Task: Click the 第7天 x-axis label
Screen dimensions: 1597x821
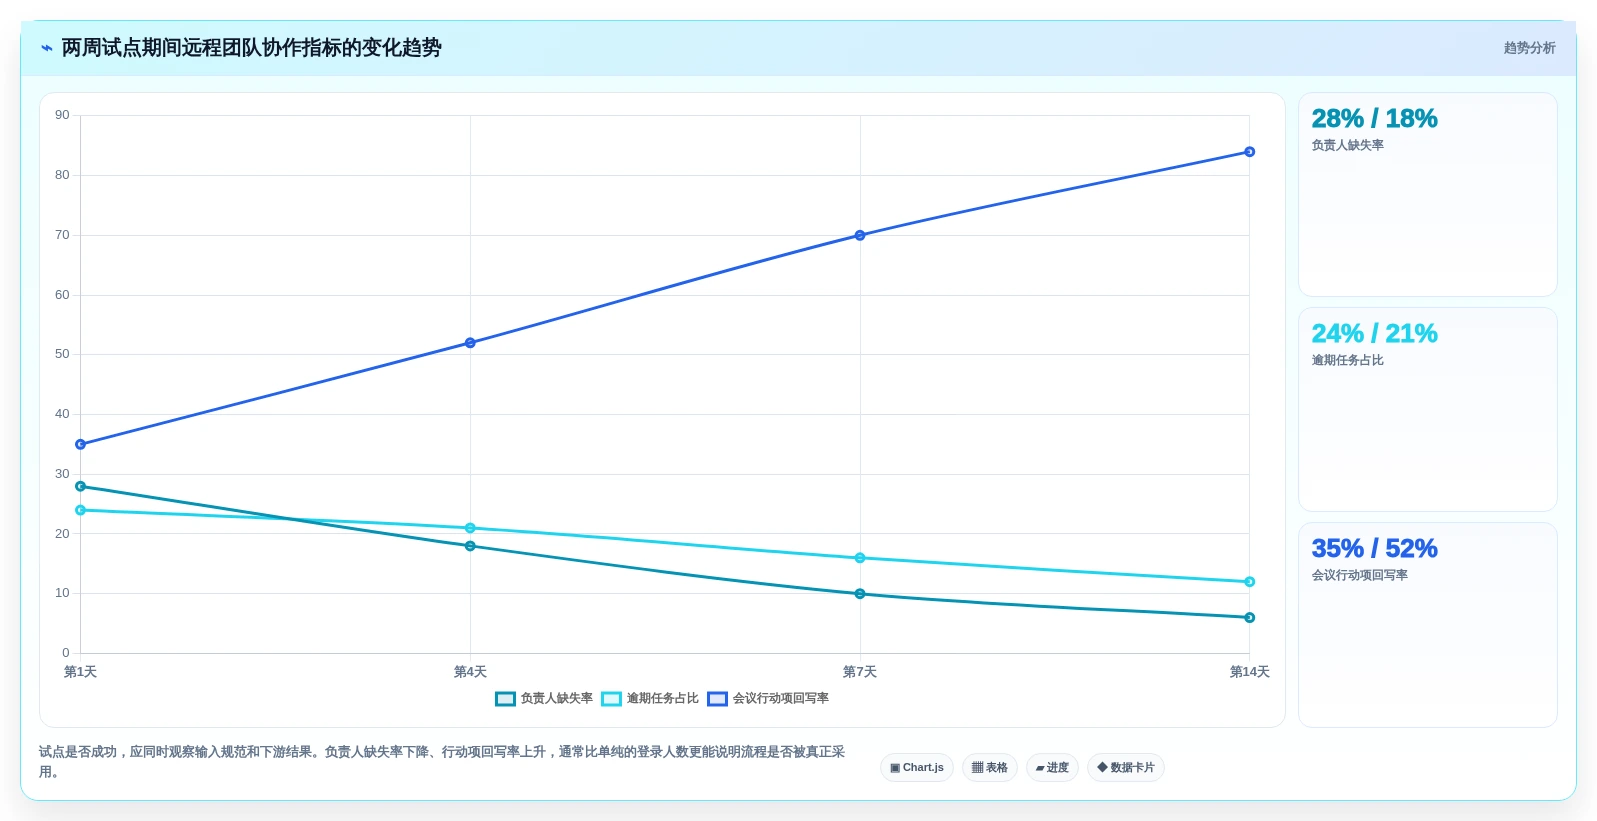Action: [860, 672]
